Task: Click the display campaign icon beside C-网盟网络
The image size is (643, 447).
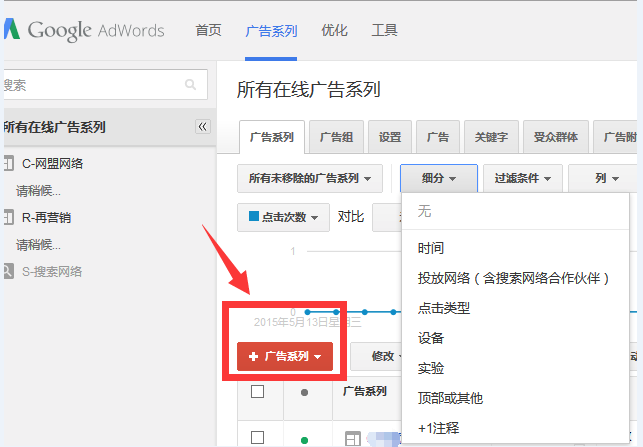Action: click(9, 163)
